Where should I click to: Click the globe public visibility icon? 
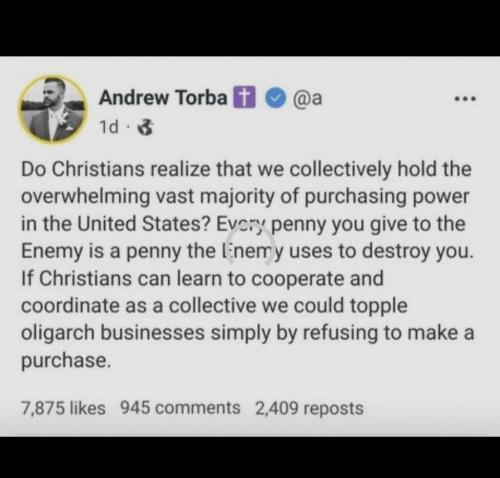click(146, 127)
